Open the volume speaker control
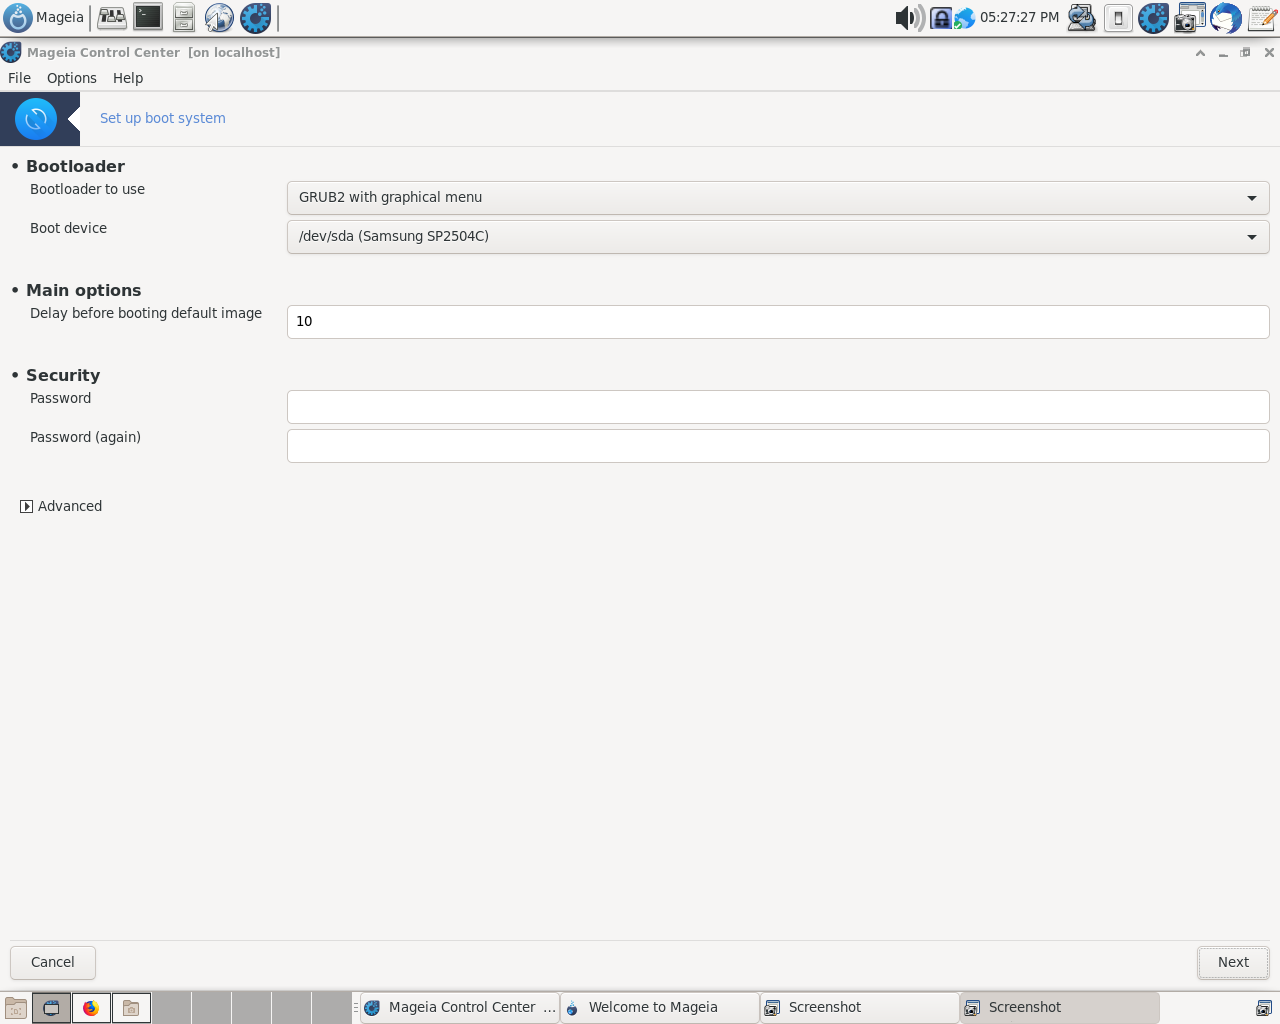This screenshot has width=1280, height=1024. click(x=909, y=17)
